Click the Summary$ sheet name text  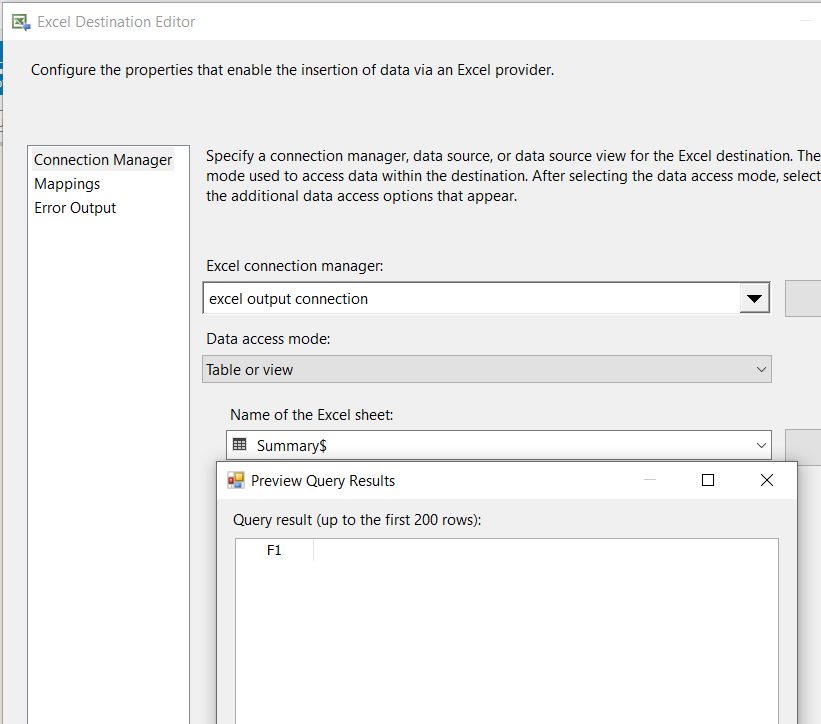[292, 445]
